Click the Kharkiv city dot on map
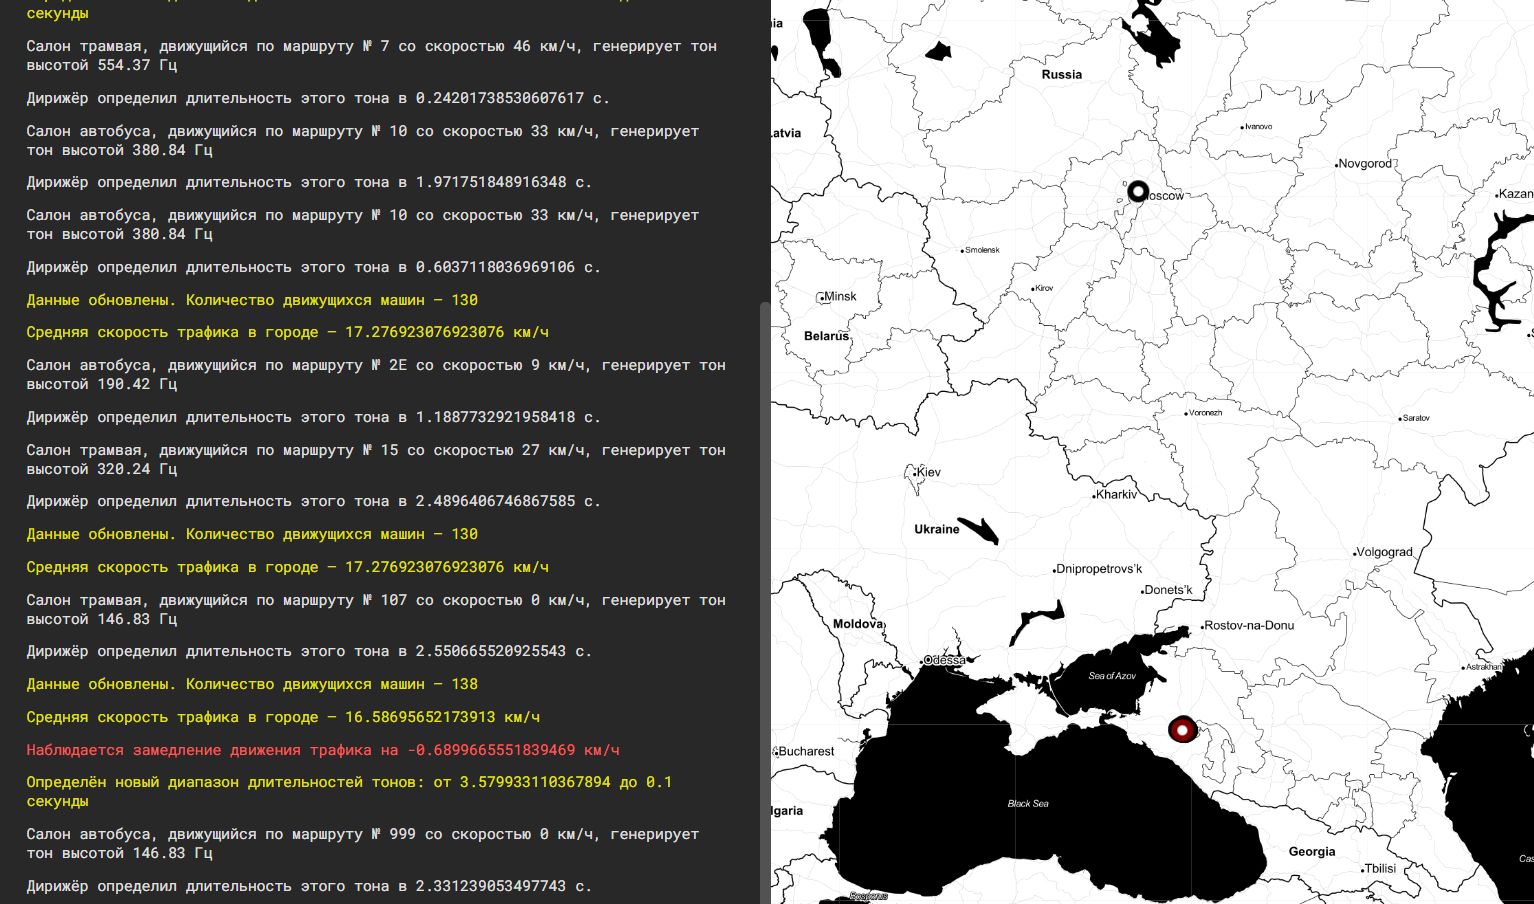The image size is (1534, 904). pos(1093,496)
